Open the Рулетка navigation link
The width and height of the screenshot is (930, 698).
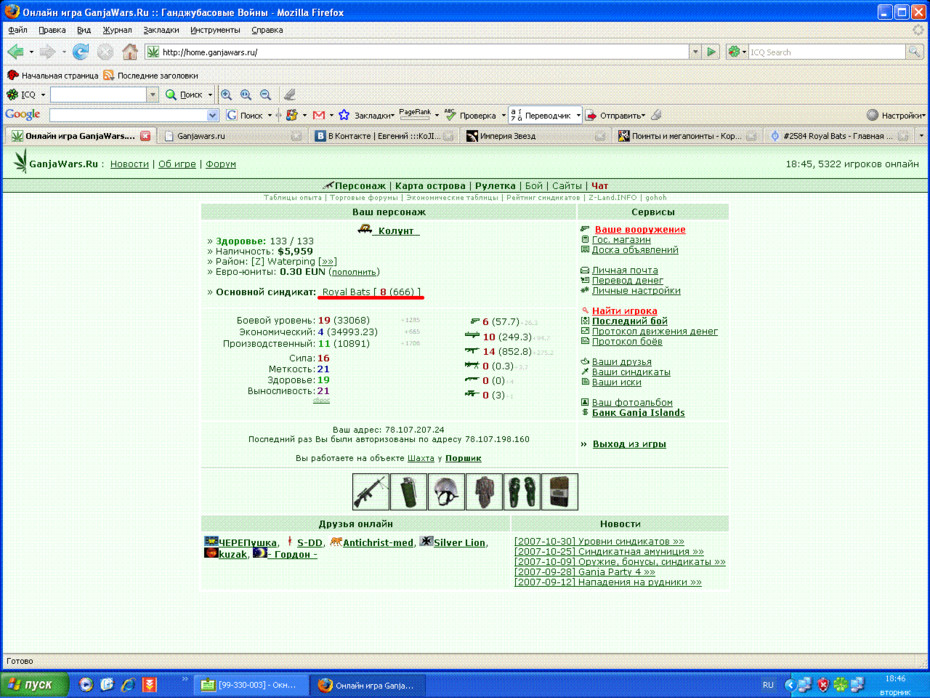pos(495,186)
